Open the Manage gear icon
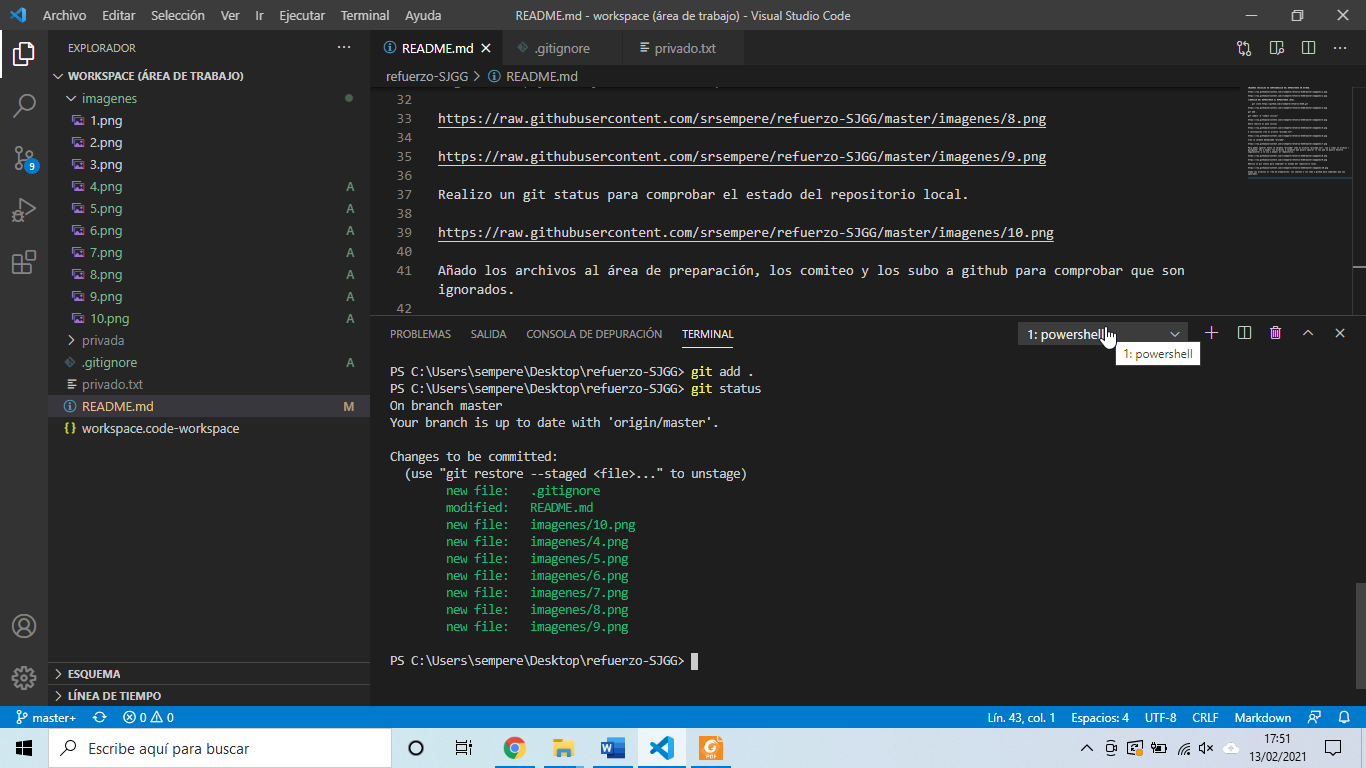 click(24, 677)
